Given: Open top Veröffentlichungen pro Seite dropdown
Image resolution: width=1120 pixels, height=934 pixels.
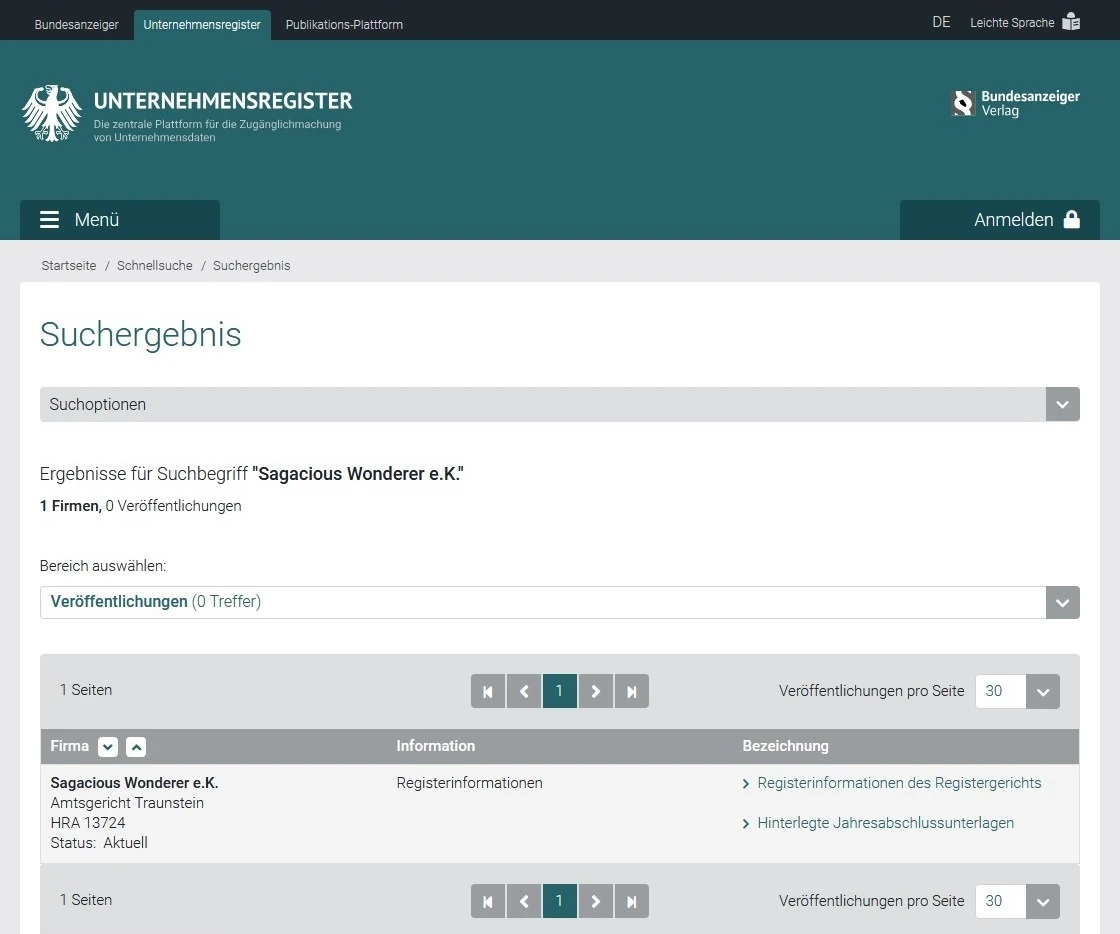Looking at the screenshot, I should tap(1042, 691).
